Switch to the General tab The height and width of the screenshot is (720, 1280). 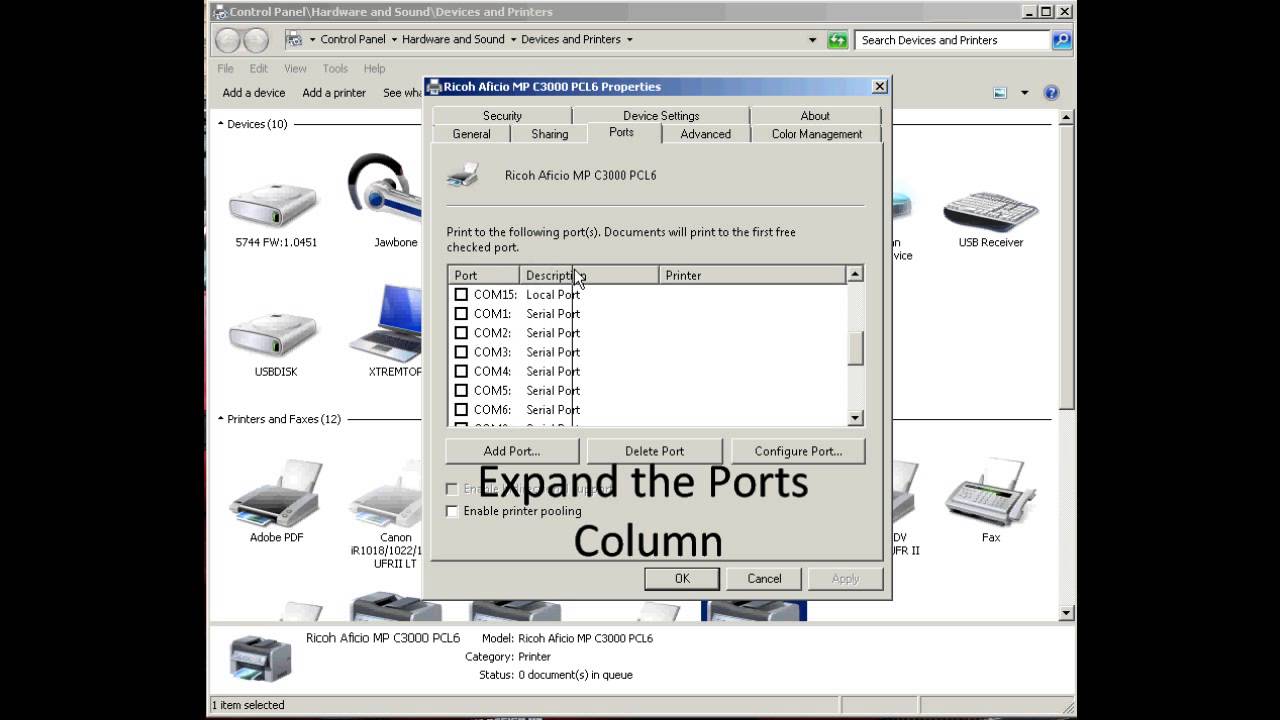471,134
